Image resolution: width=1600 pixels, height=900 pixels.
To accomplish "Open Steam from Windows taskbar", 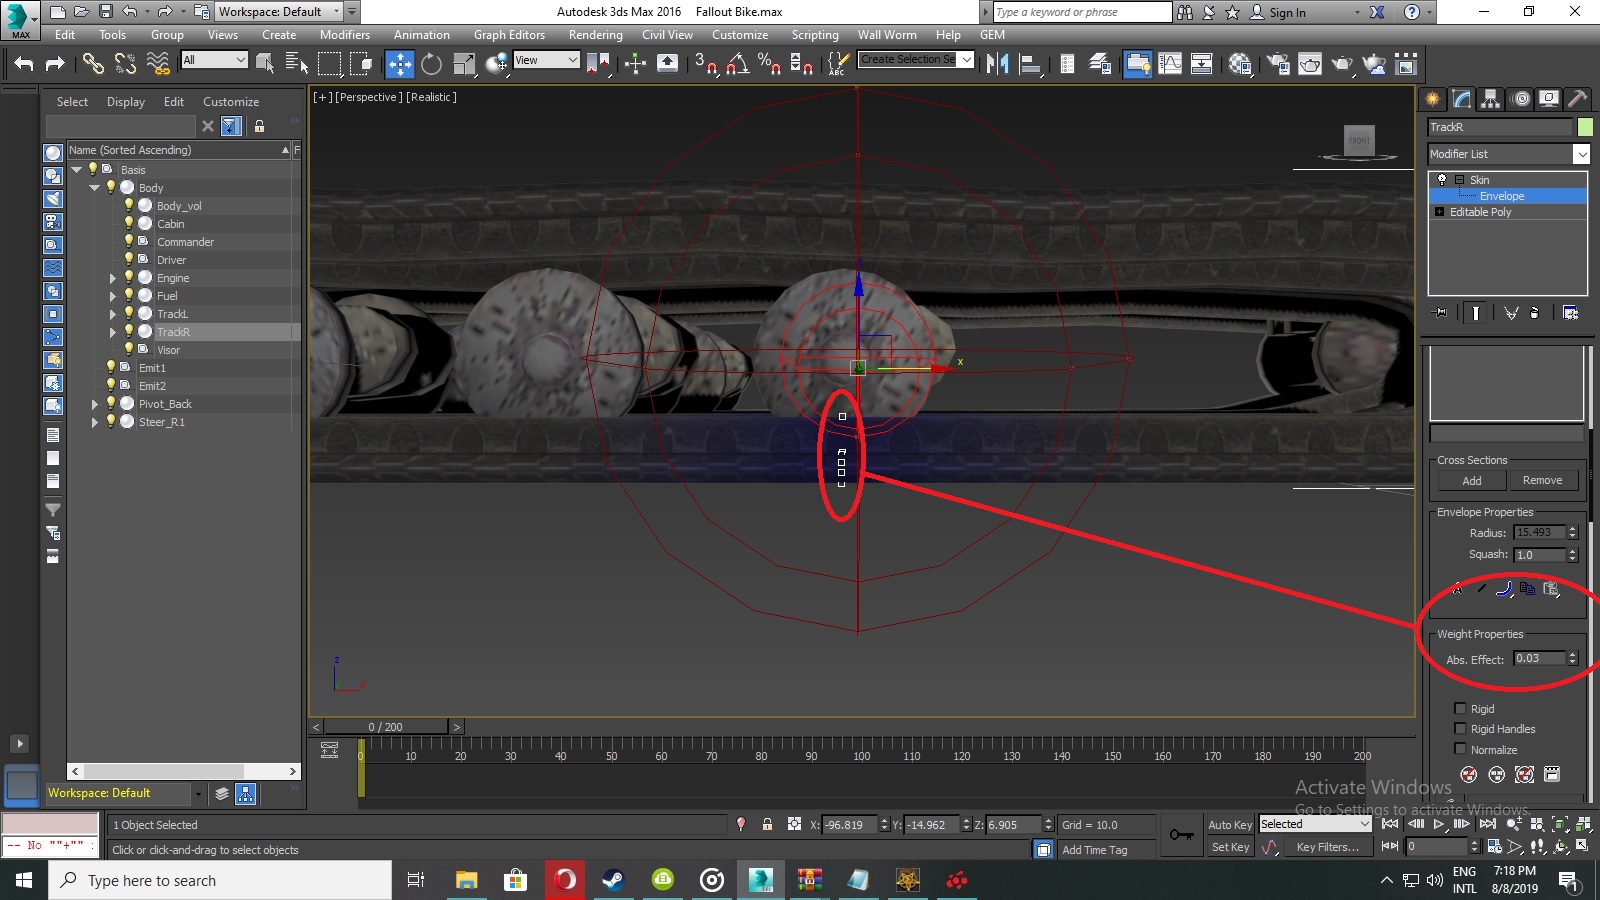I will [x=613, y=880].
